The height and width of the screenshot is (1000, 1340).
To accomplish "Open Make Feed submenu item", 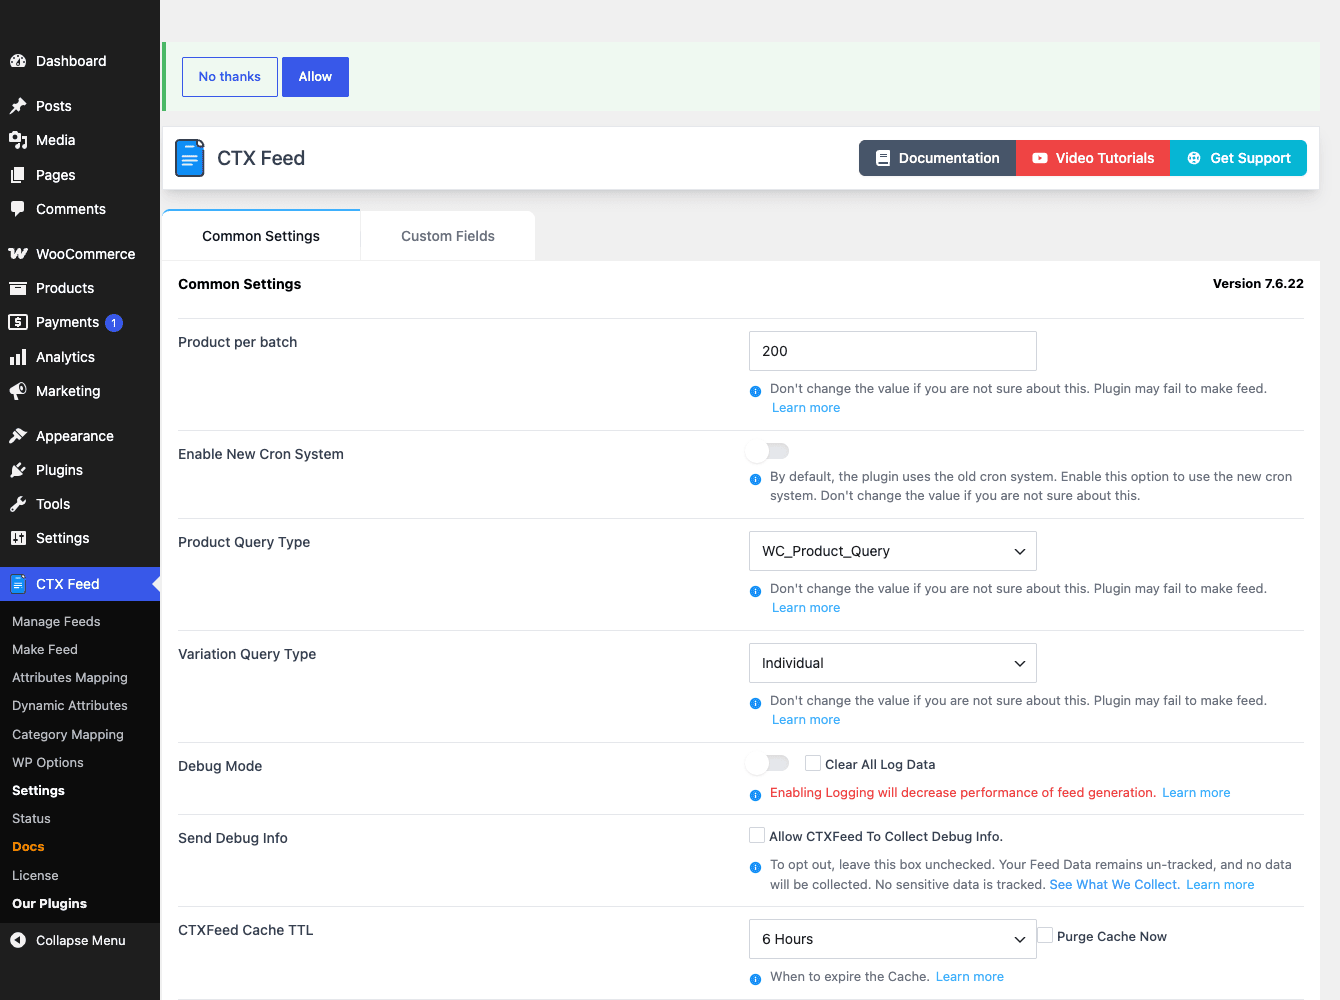I will pyautogui.click(x=45, y=649).
